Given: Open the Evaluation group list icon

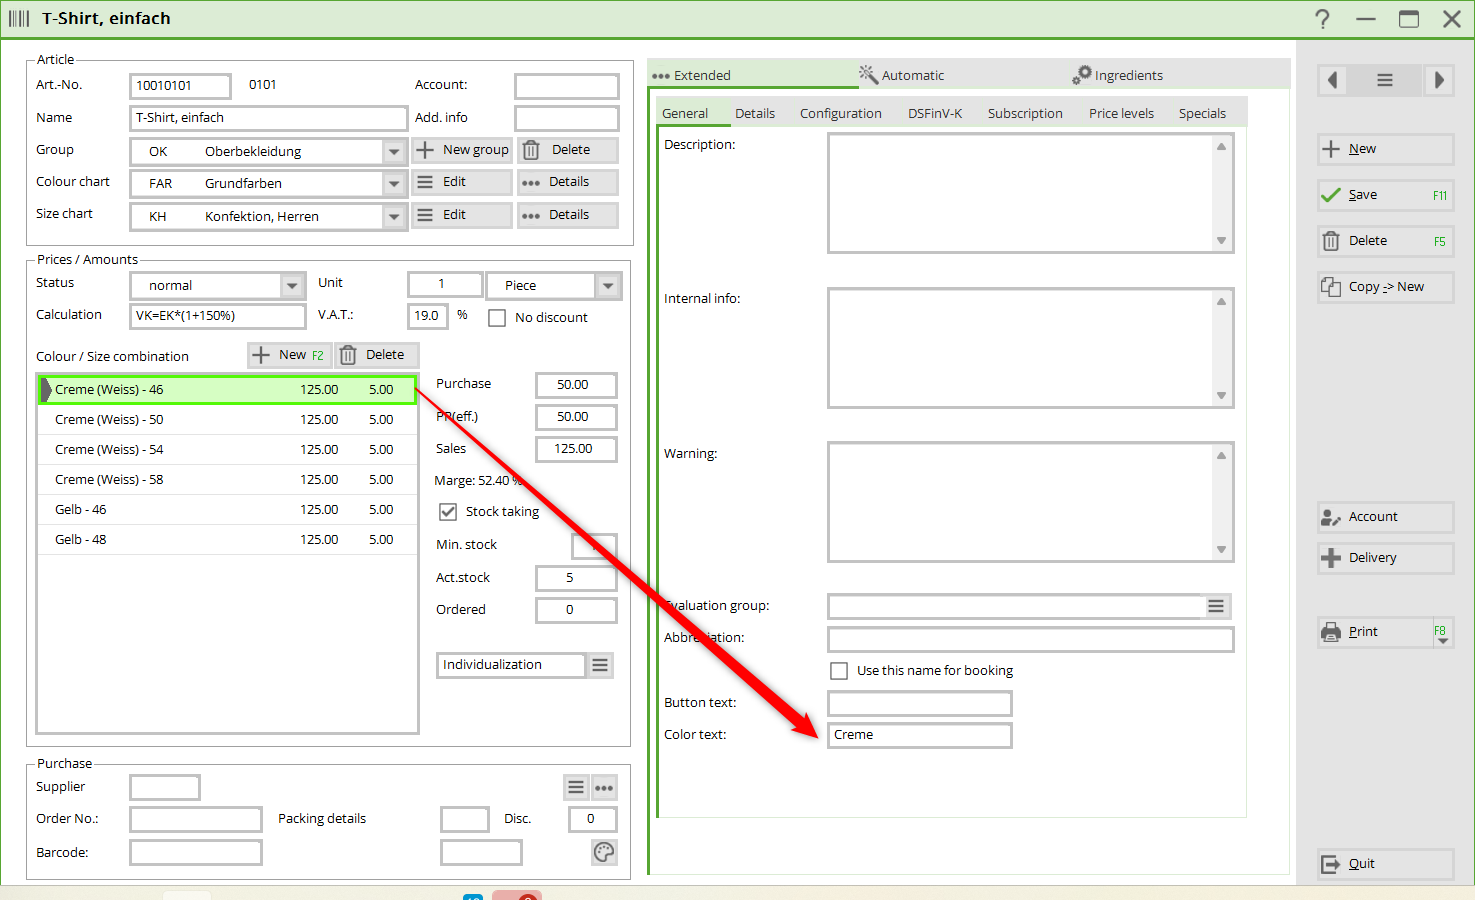Looking at the screenshot, I should pos(1216,606).
